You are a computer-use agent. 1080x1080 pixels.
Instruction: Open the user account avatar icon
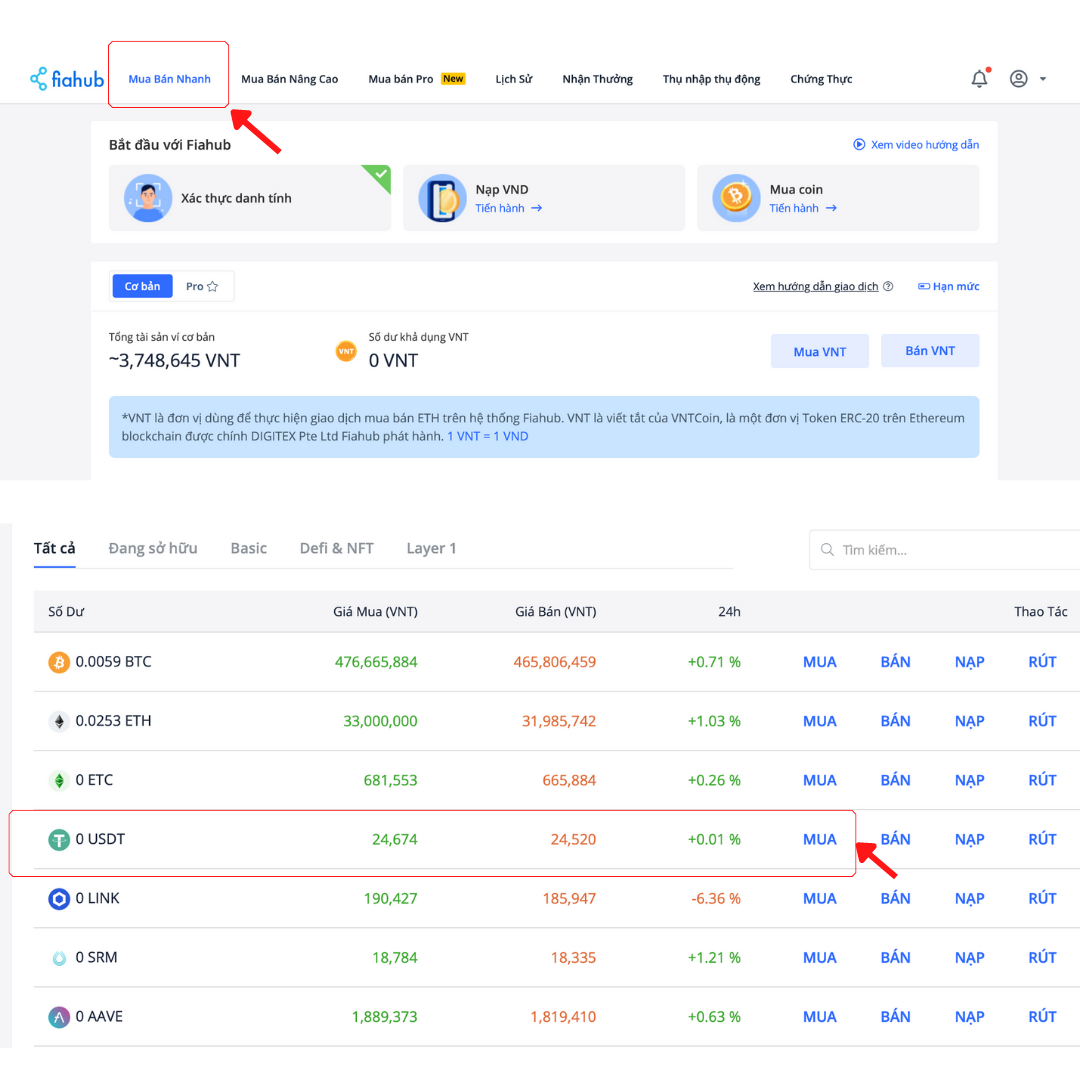point(1019,79)
